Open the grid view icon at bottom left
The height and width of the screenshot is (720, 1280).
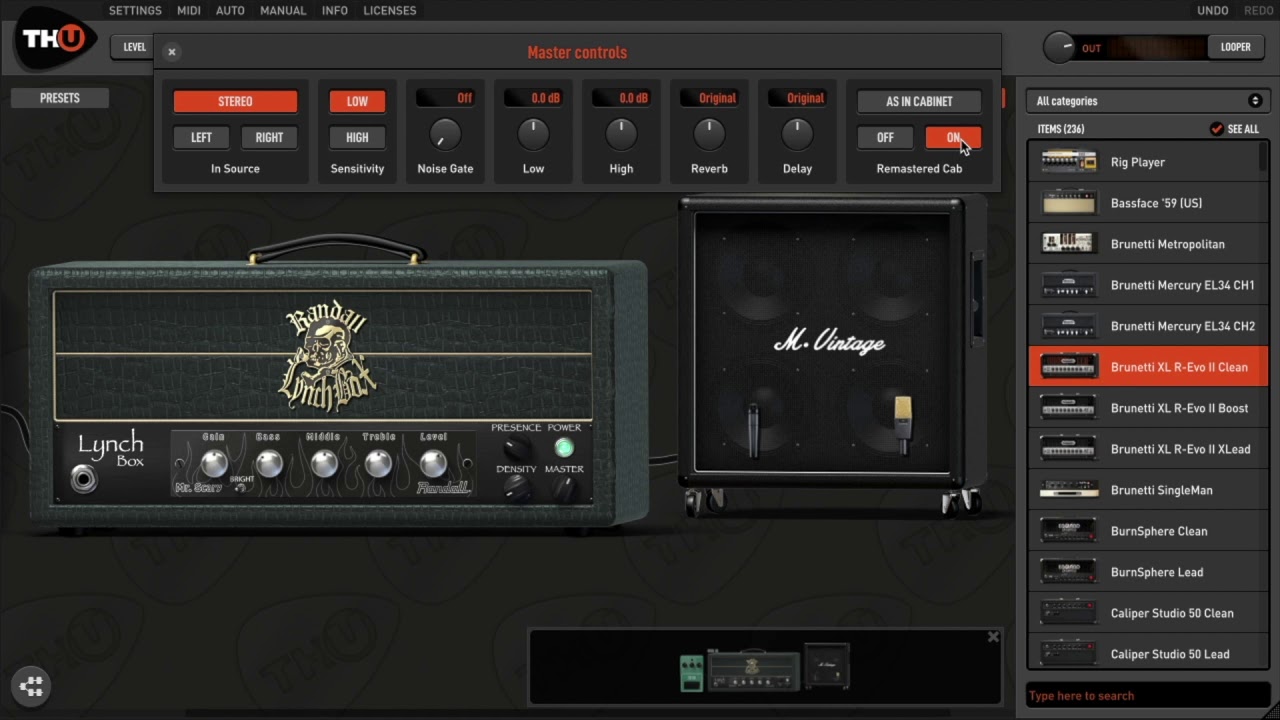tap(31, 686)
